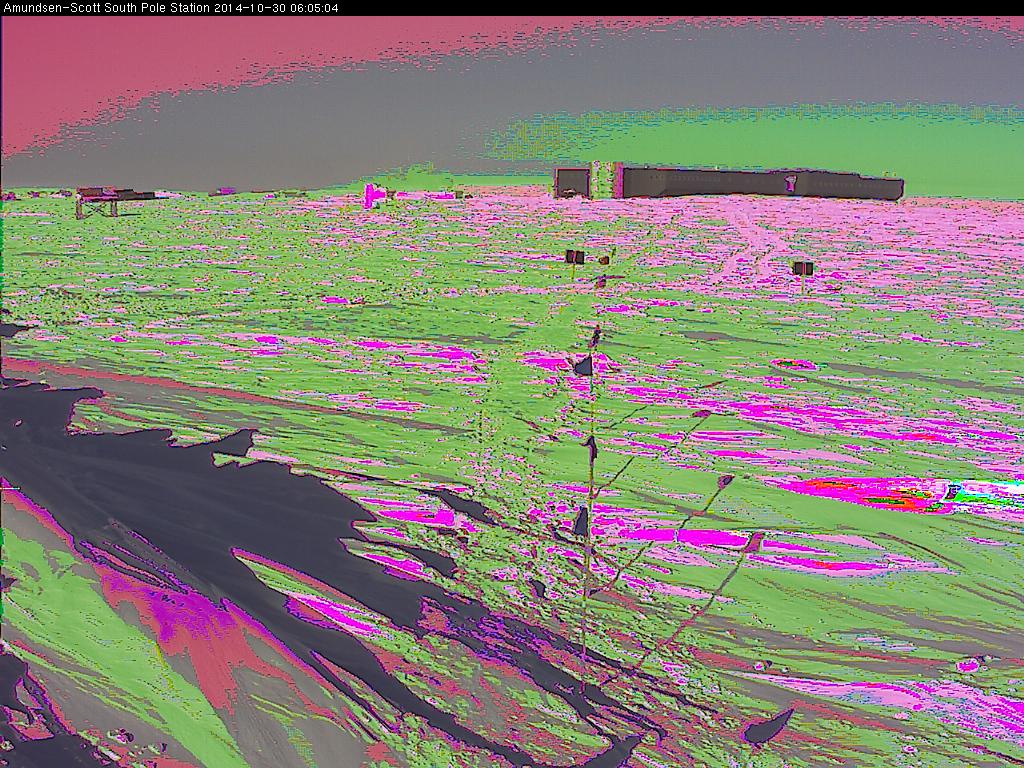Click the lowest dark flag on the pole line
Image resolution: width=1024 pixels, height=768 pixels.
point(581,521)
